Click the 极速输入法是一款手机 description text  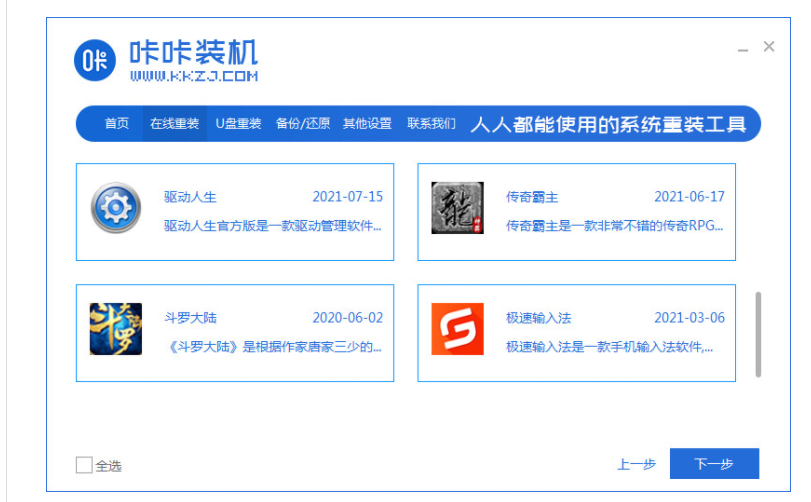[x=610, y=347]
